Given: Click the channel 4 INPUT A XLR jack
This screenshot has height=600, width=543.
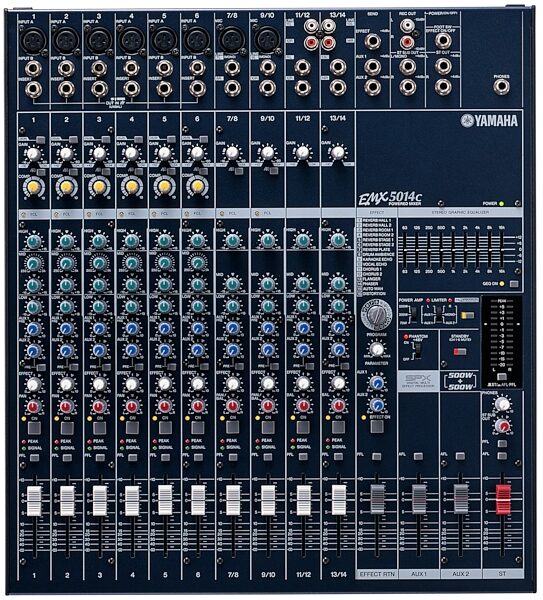Looking at the screenshot, I should (x=131, y=40).
